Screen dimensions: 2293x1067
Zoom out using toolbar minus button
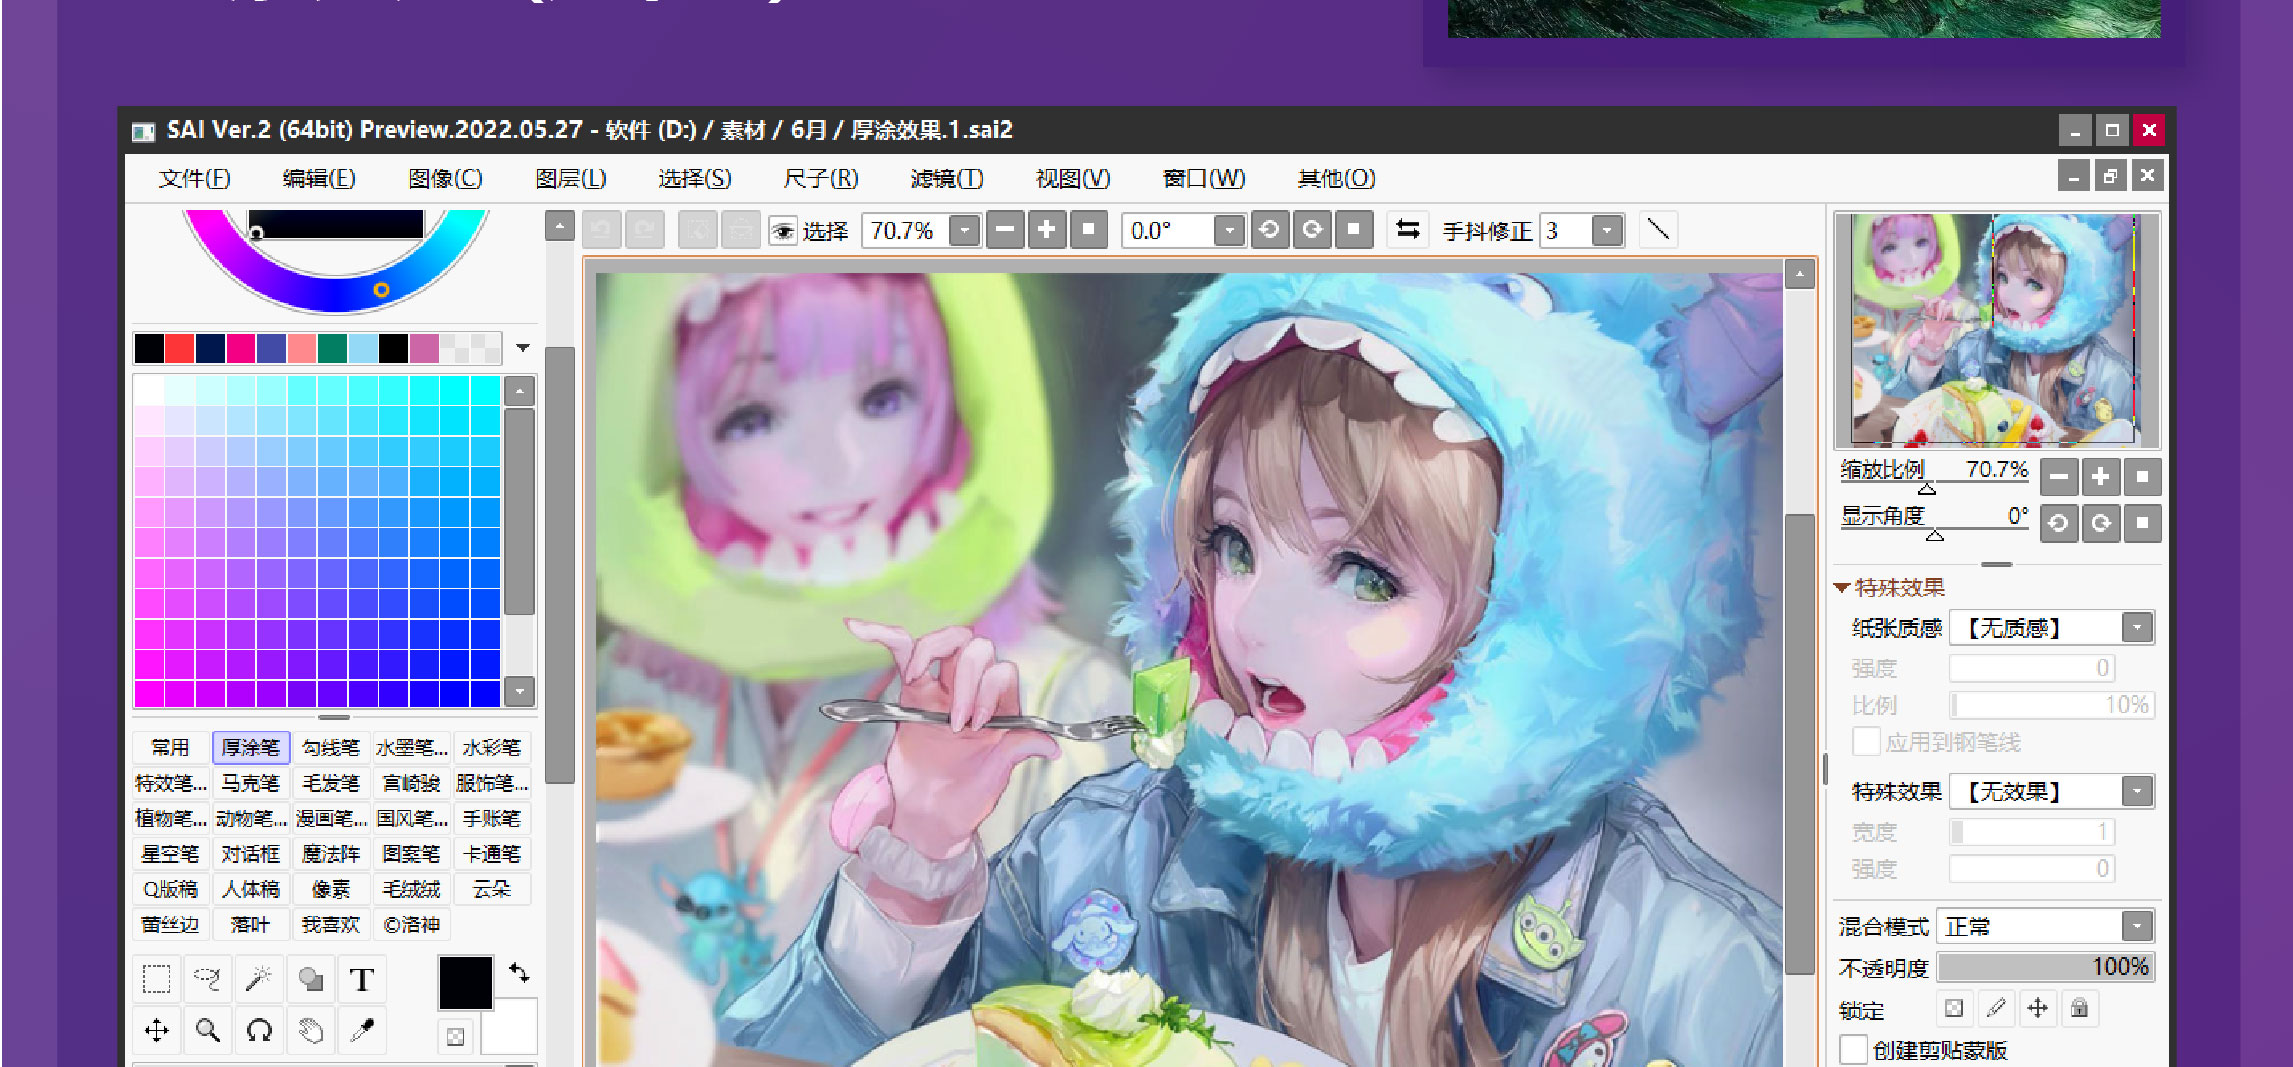[1005, 230]
